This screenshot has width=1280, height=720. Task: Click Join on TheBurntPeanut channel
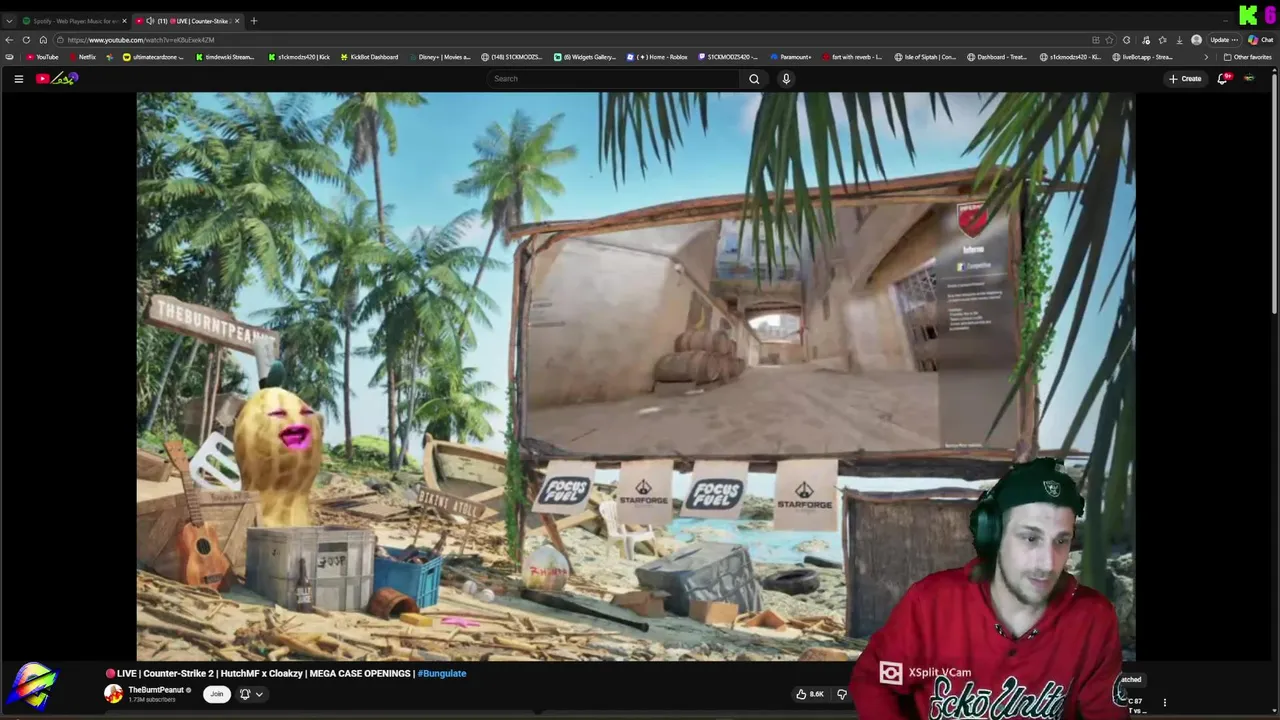pos(216,694)
